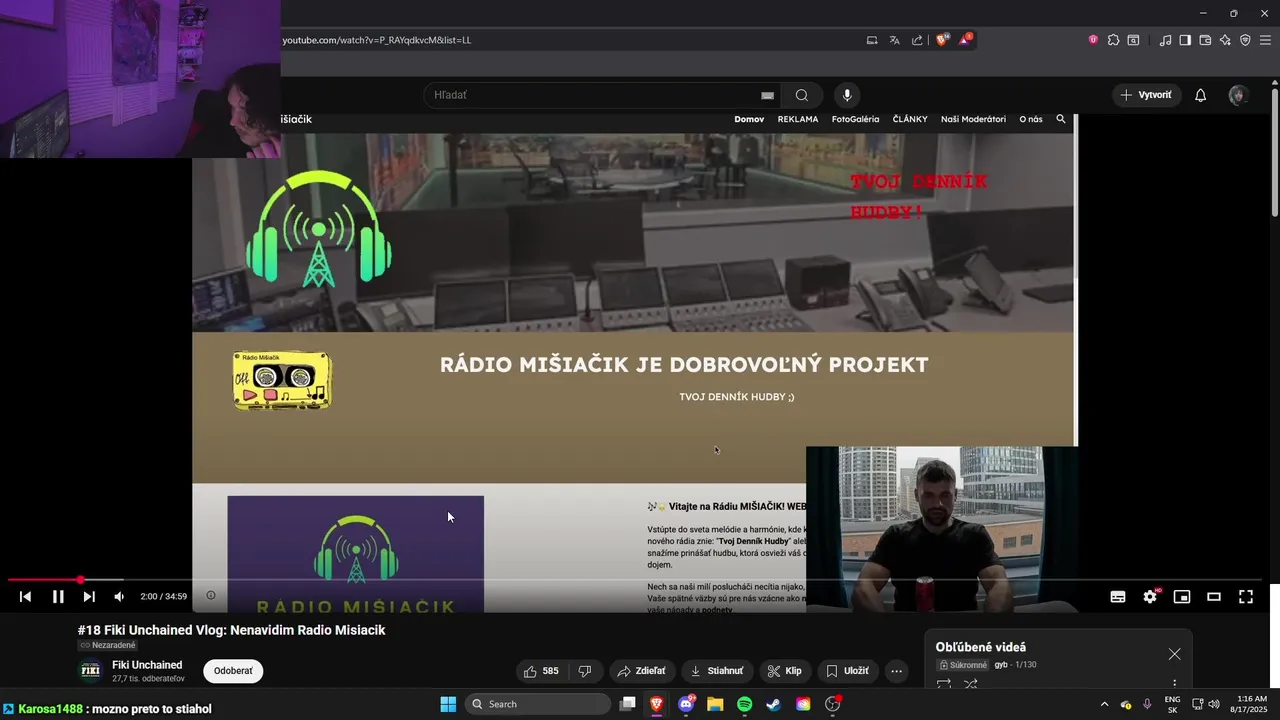Share the video via Zdieľať
Viewport: 1280px width, 720px height.
[x=641, y=671]
